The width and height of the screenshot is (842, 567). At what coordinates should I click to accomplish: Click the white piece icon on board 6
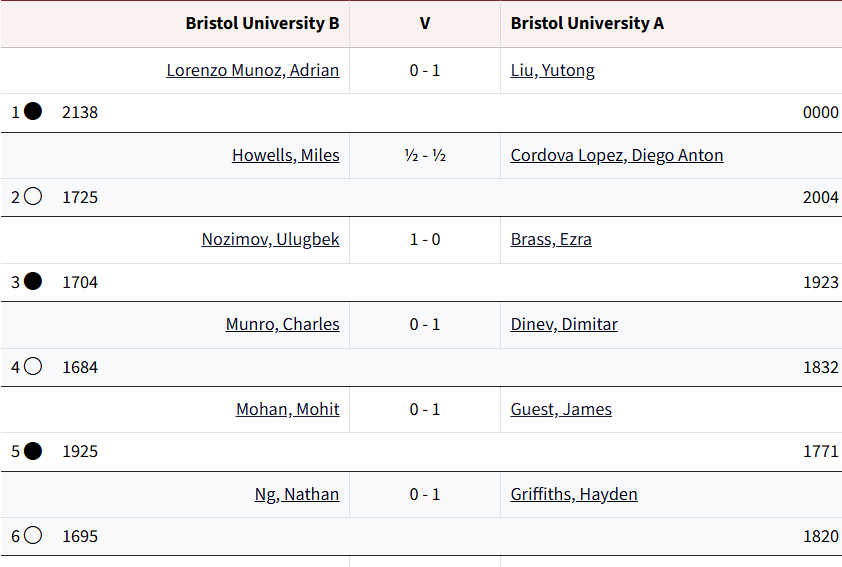tap(33, 536)
